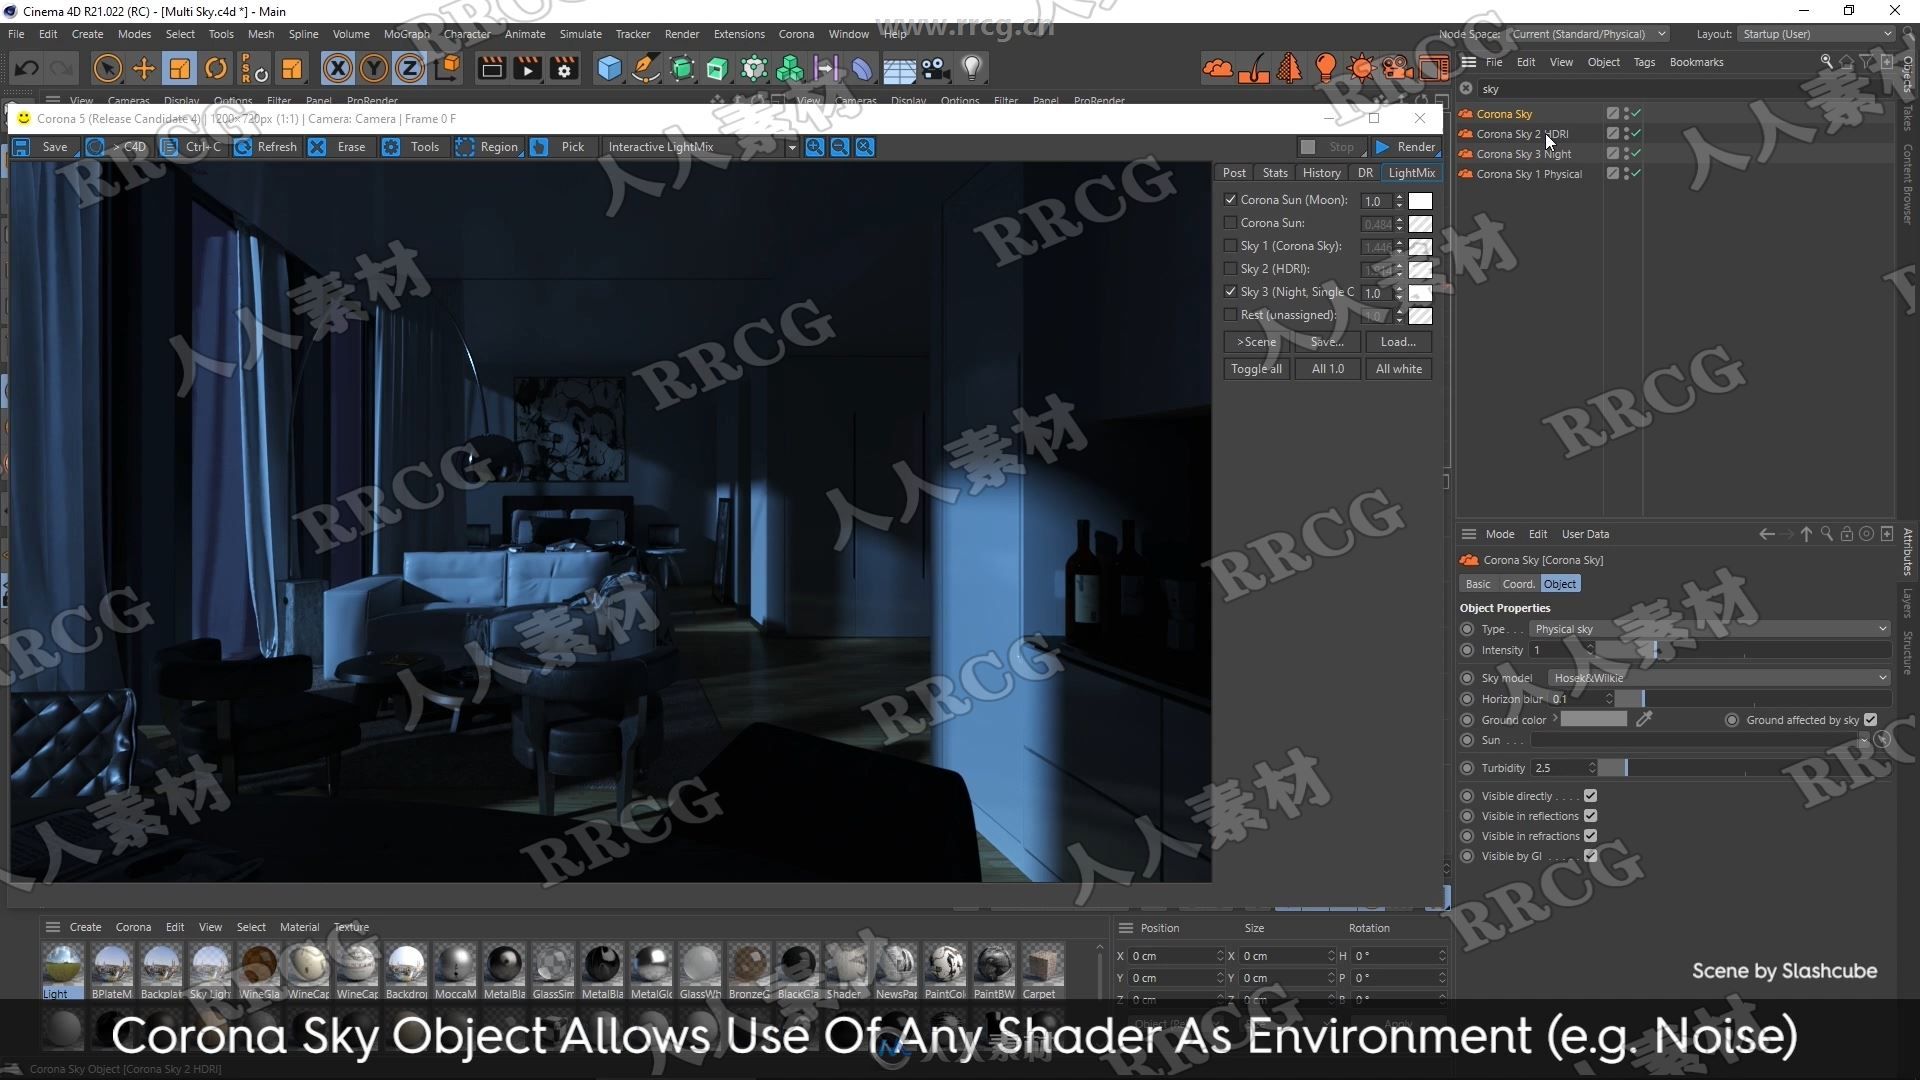This screenshot has width=1920, height=1080.
Task: Click the Ground color swatch
Action: [1594, 719]
